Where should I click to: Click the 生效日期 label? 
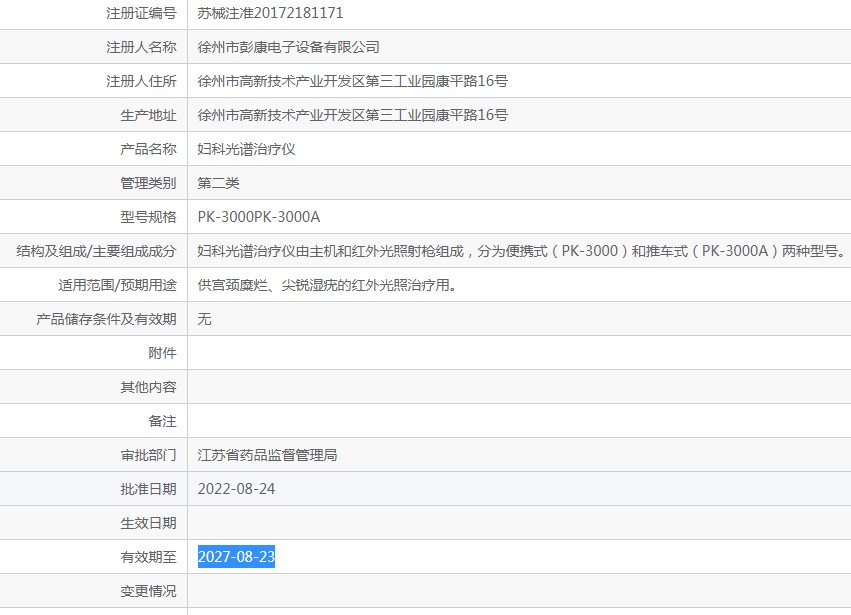tap(148, 523)
